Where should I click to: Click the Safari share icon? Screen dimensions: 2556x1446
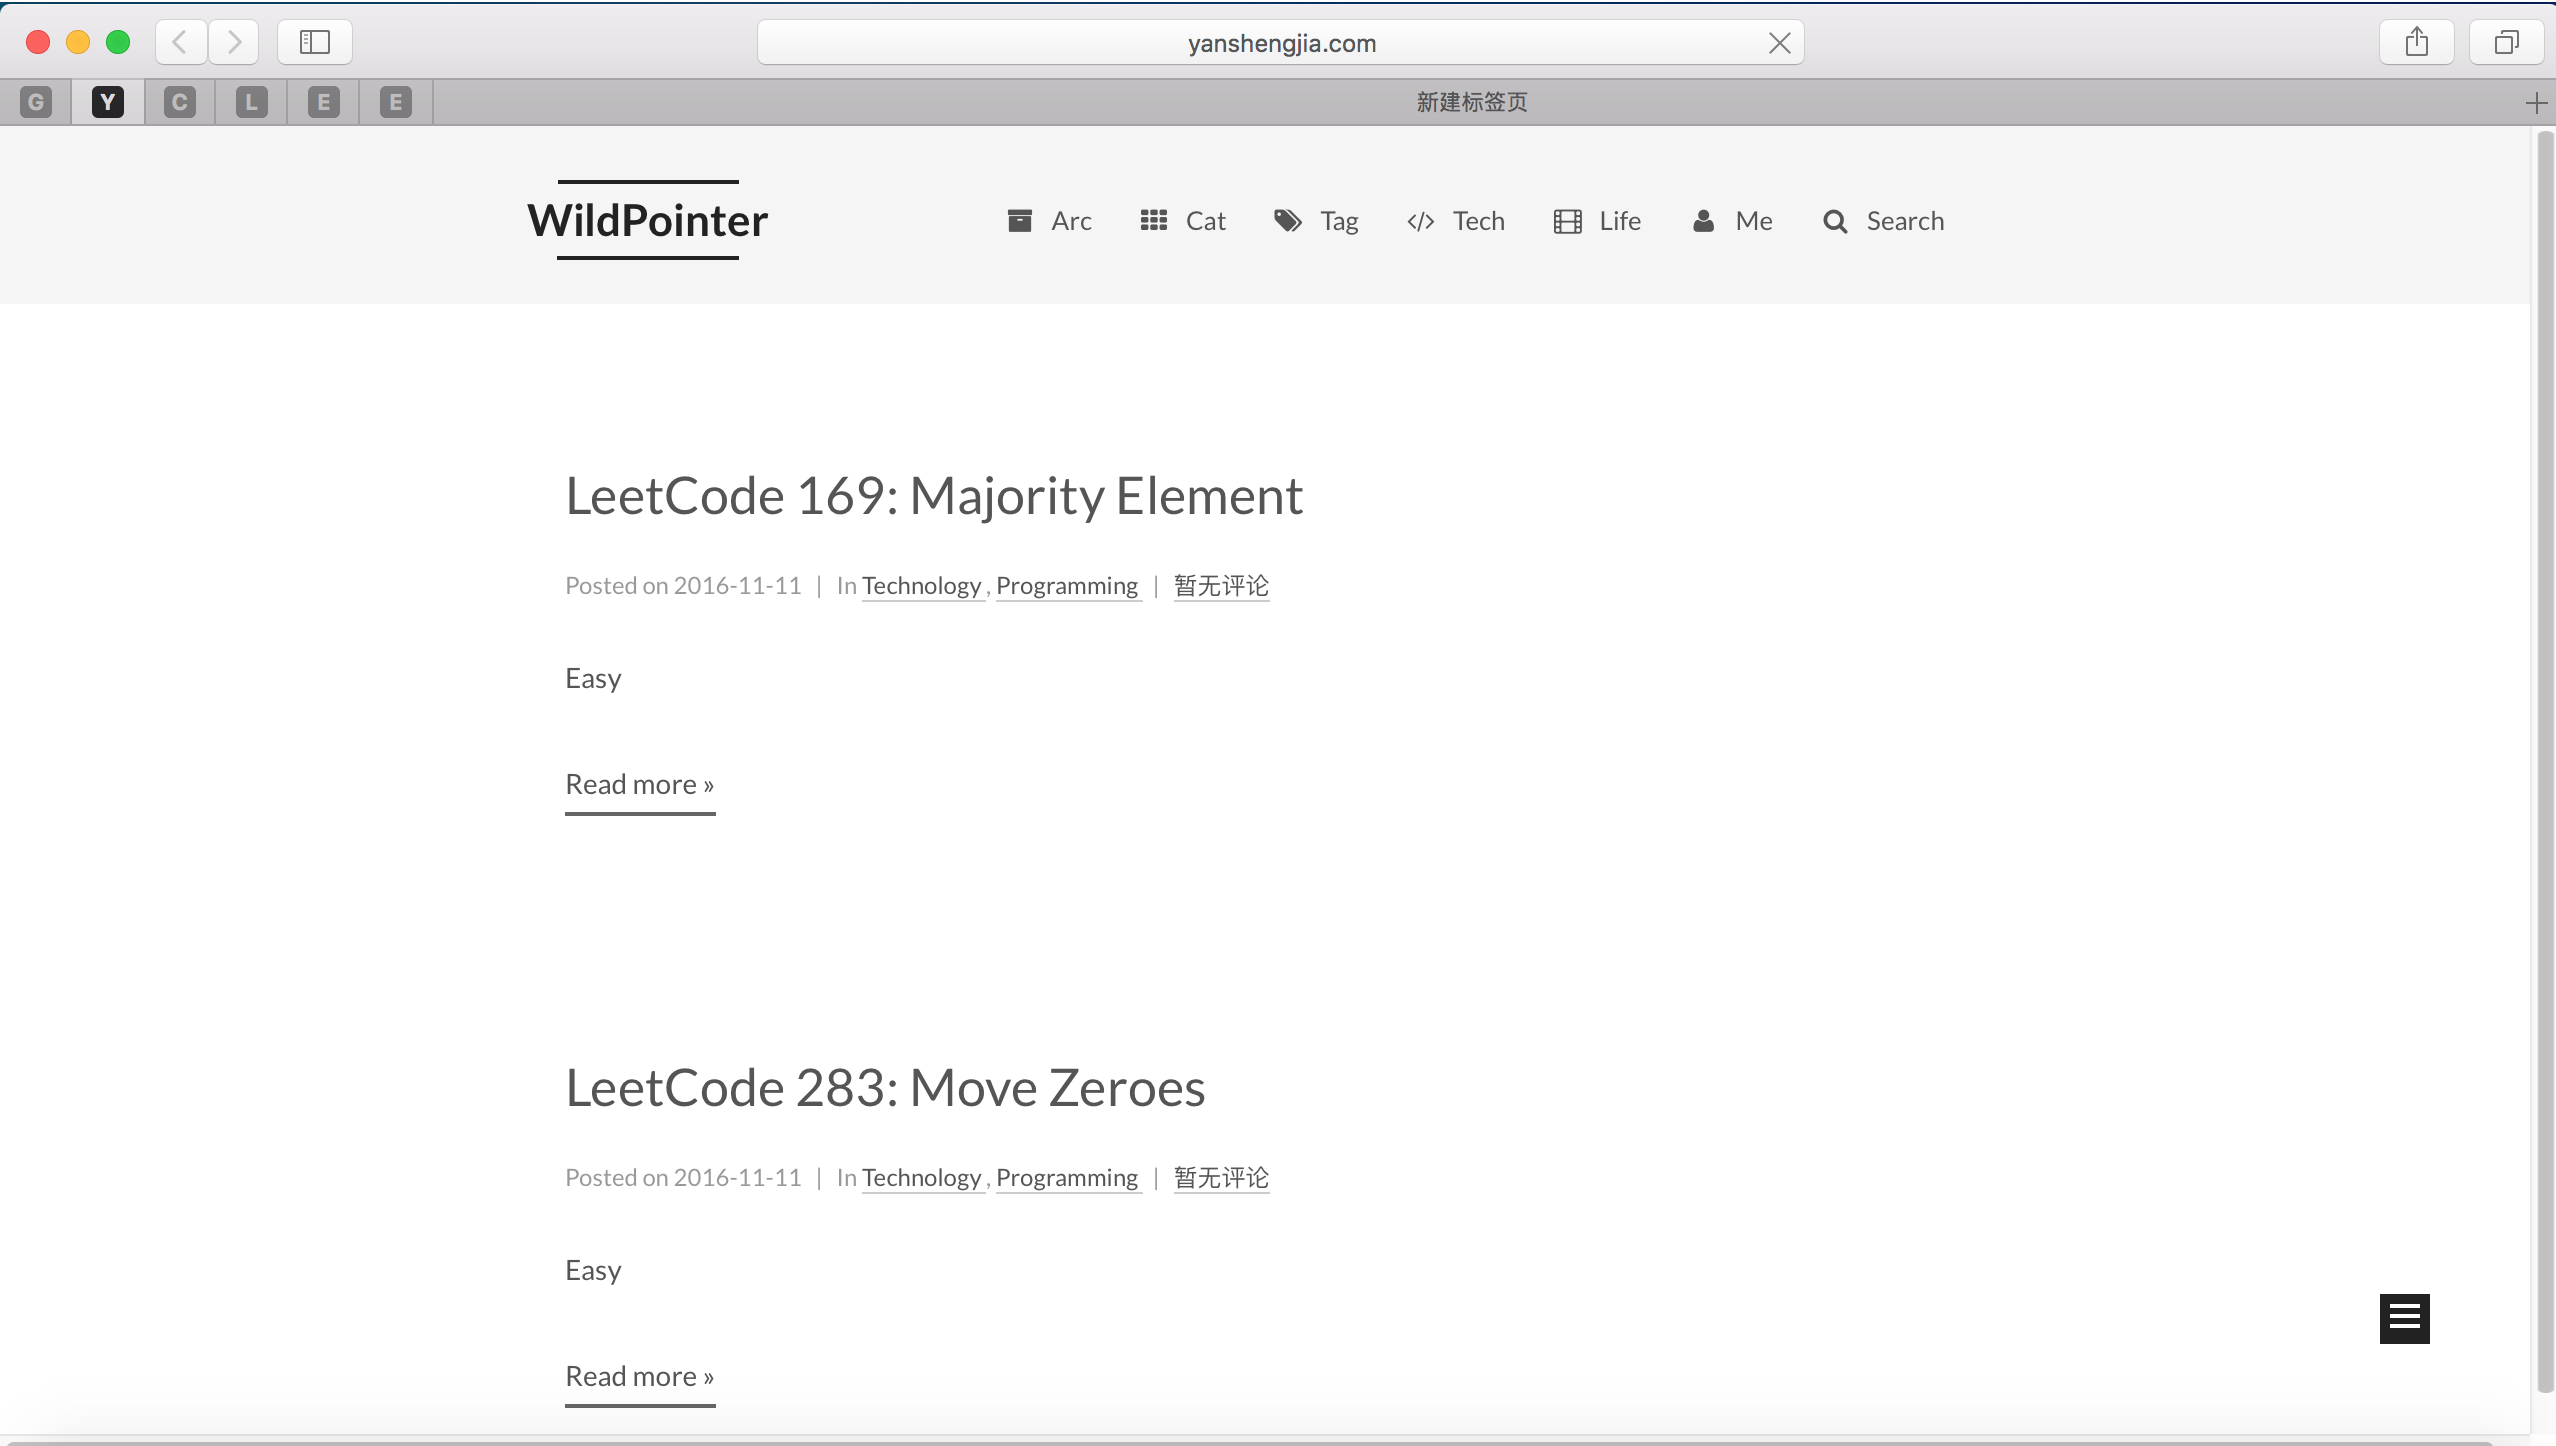(2416, 42)
